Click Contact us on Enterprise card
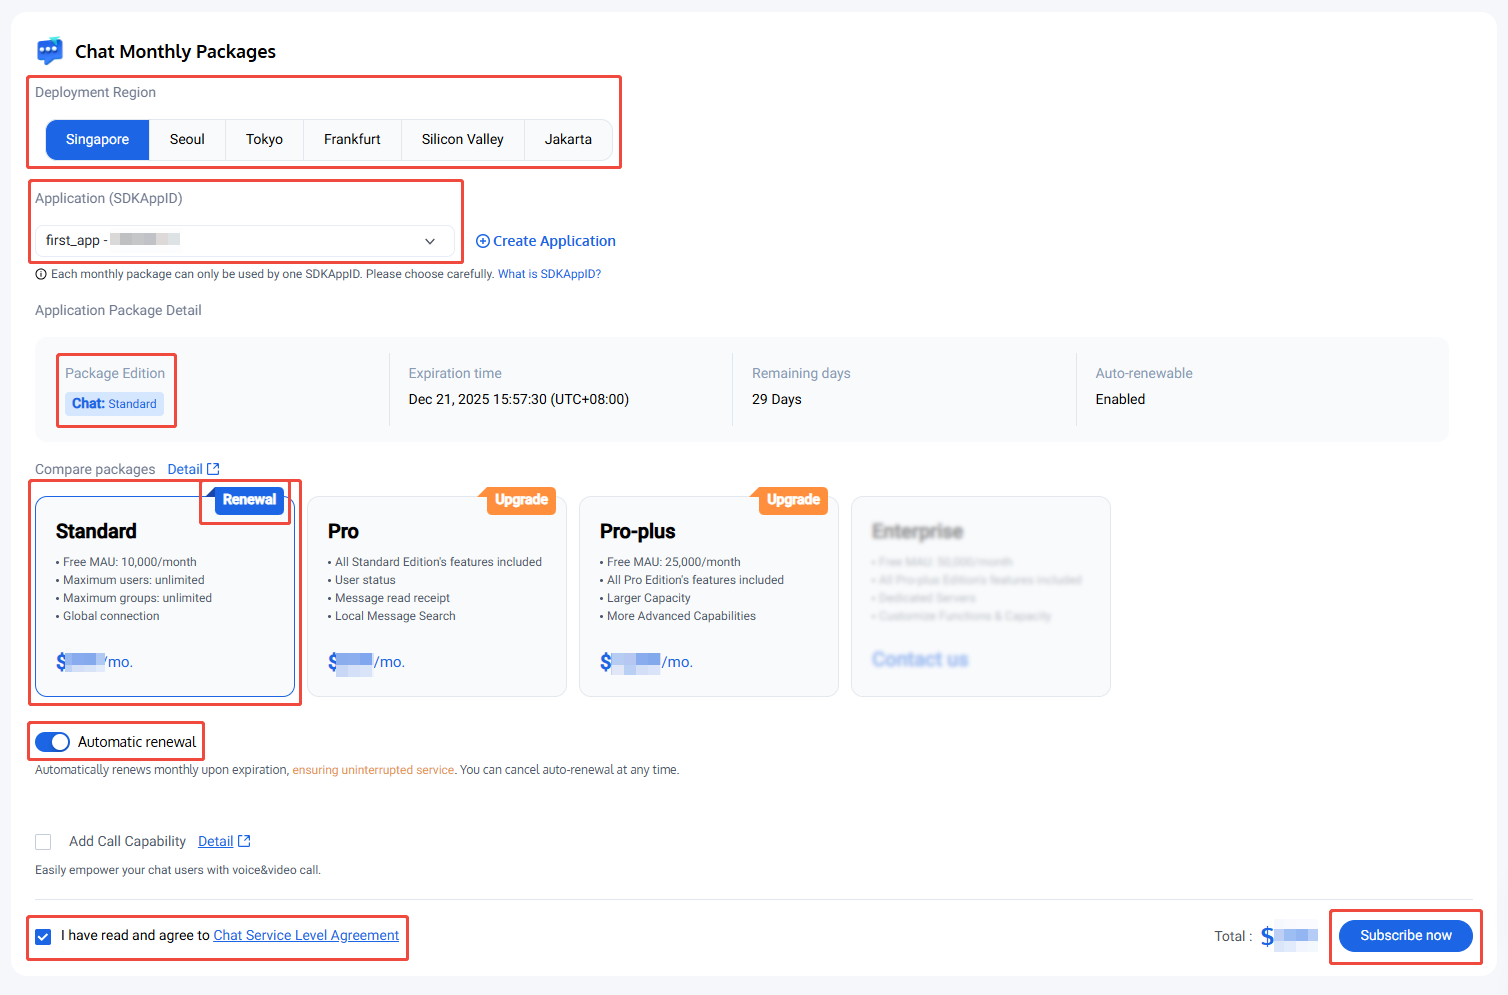 pos(920,659)
